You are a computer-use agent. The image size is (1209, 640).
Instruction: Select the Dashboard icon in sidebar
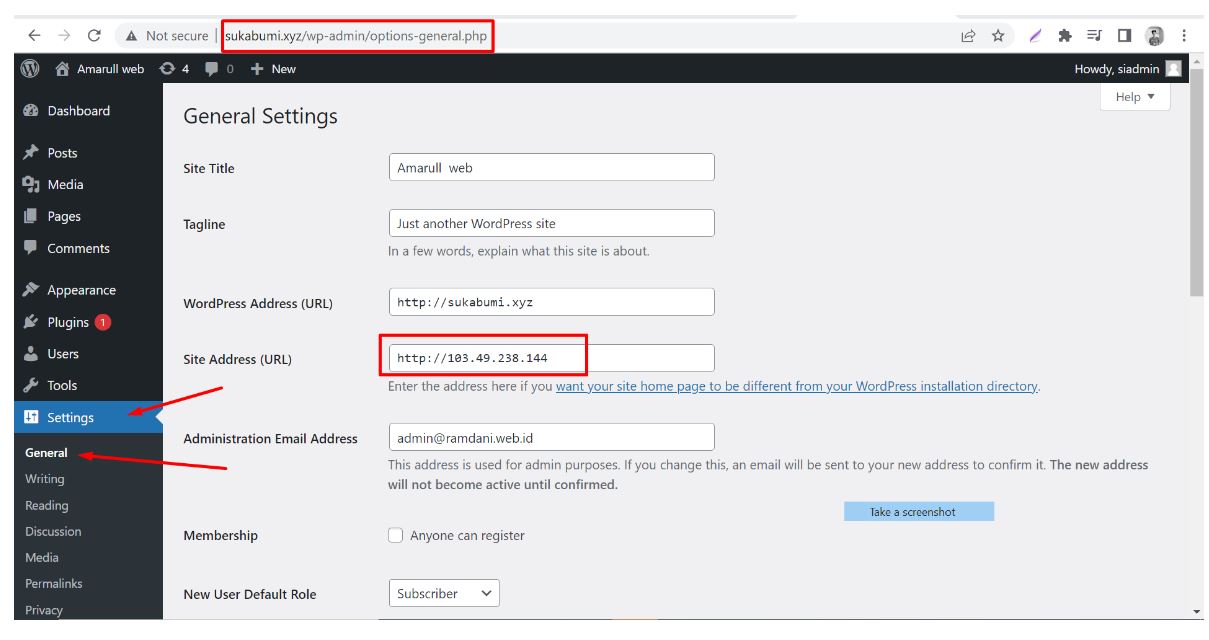(x=30, y=110)
